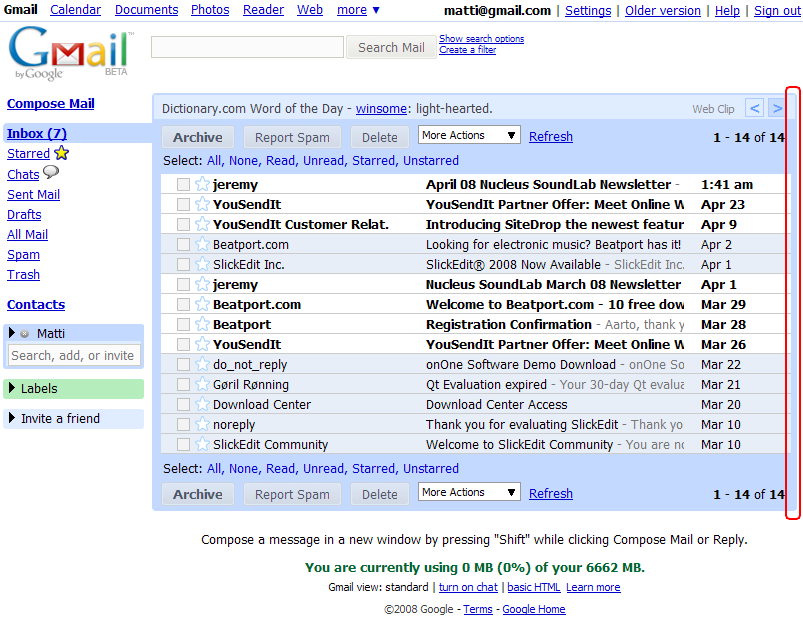Open the Trash folder

coord(23,274)
